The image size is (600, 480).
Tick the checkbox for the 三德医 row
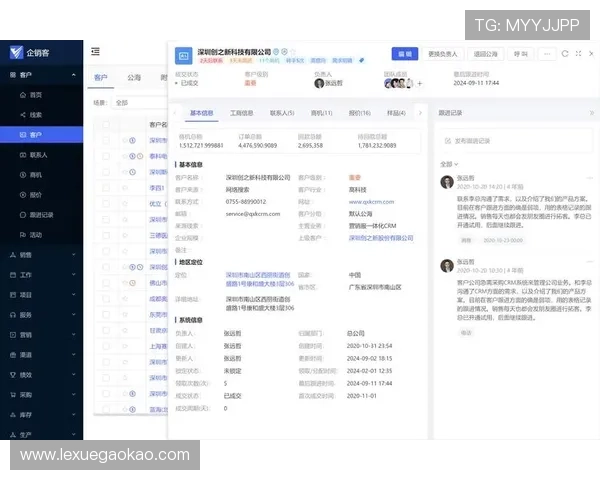coord(106,235)
